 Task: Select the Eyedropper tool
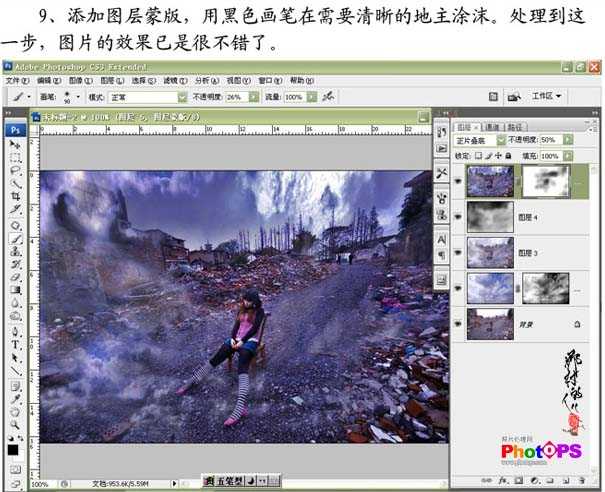pos(15,399)
